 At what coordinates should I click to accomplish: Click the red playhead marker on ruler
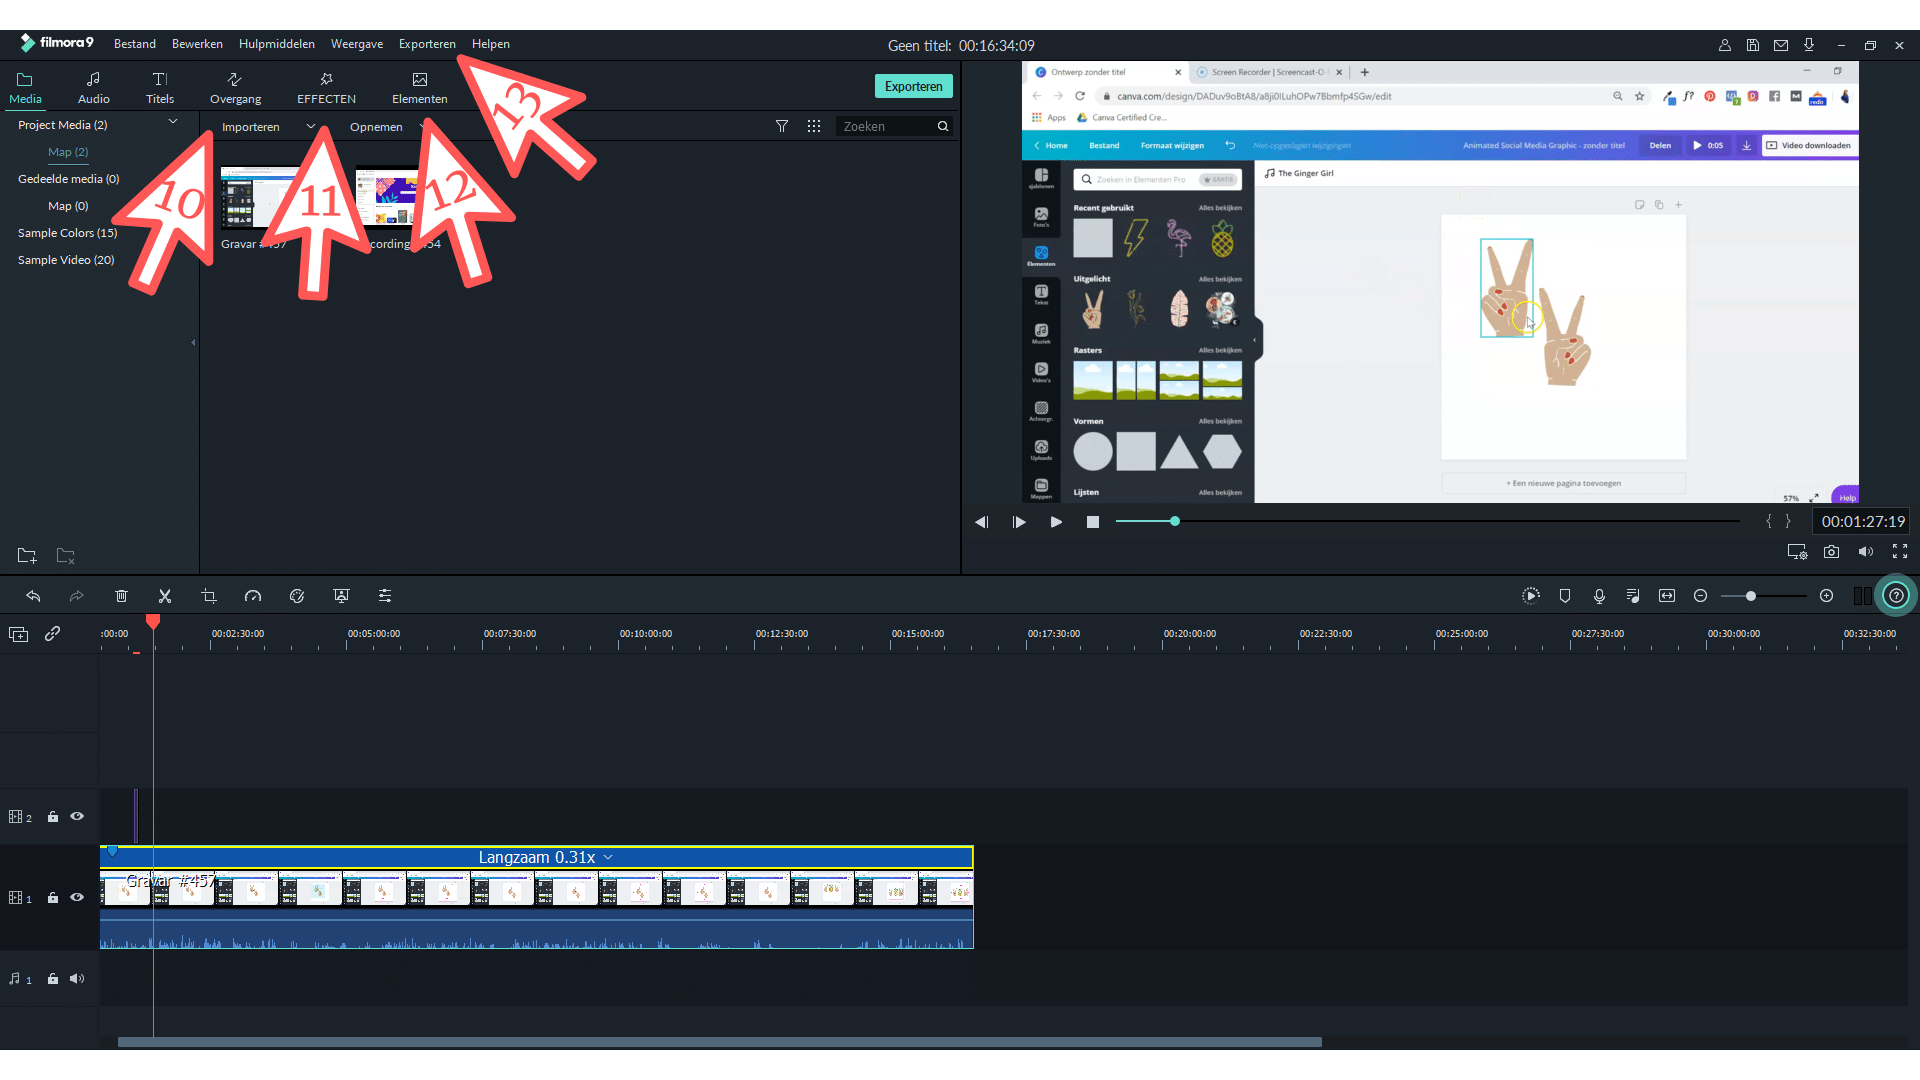(x=153, y=622)
